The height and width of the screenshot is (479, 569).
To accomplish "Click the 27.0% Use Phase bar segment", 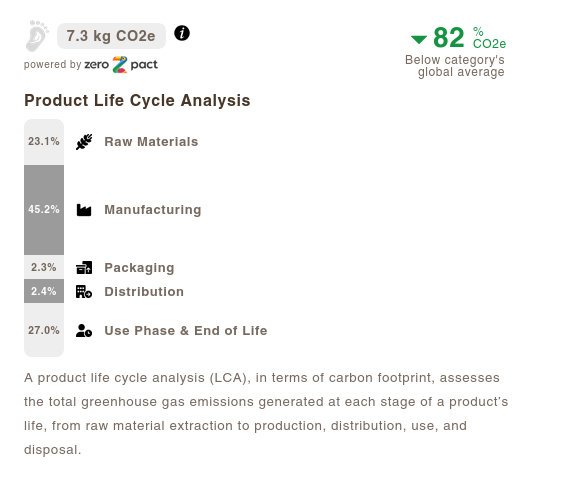I will [44, 330].
